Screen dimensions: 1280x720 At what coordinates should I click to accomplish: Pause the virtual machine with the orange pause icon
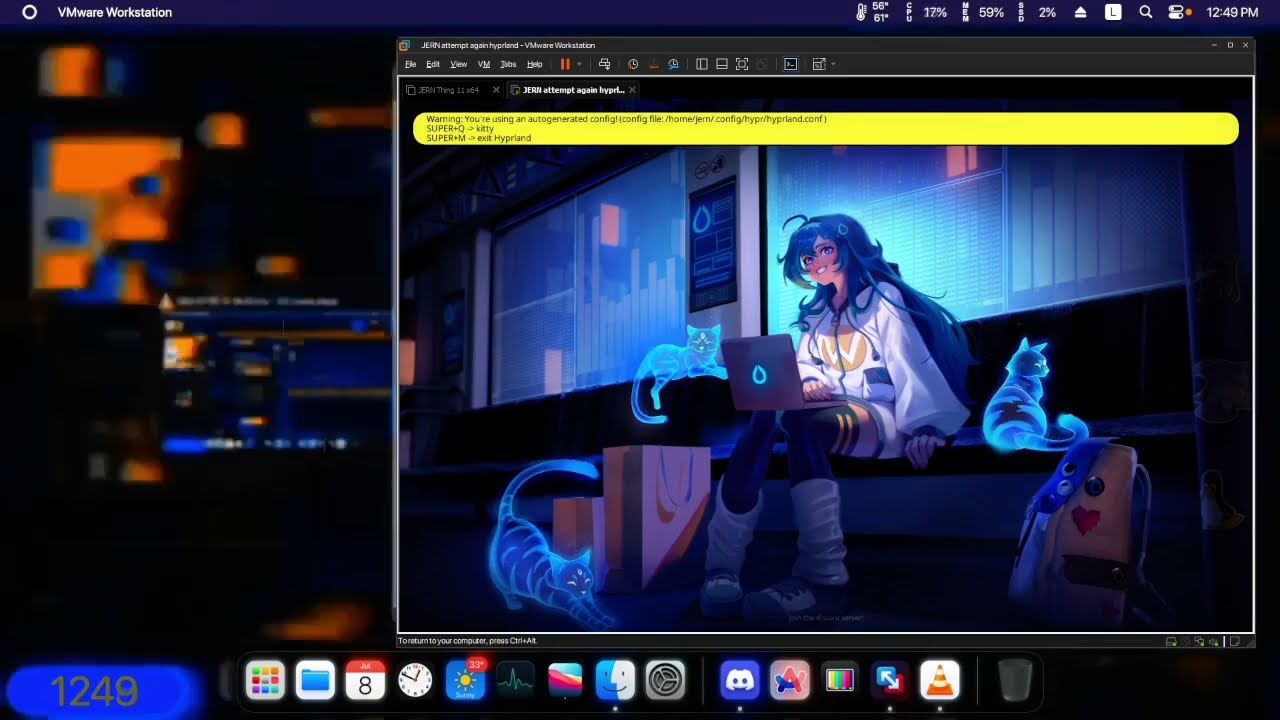pos(565,64)
